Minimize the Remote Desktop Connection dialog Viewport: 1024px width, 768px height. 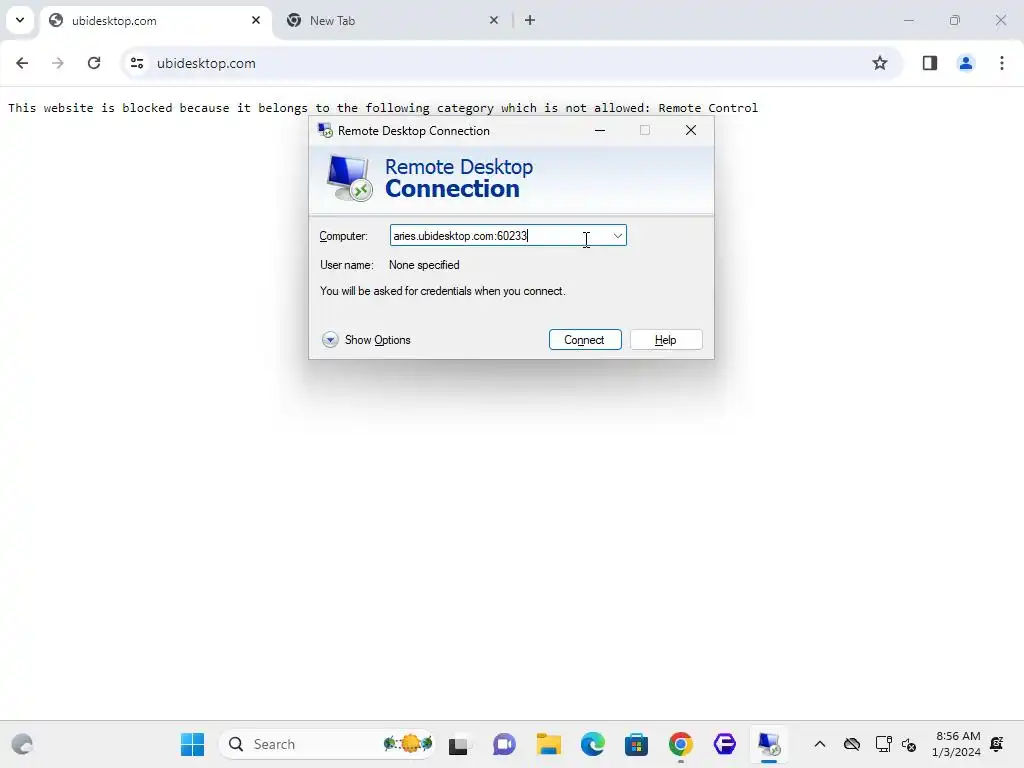coord(600,131)
